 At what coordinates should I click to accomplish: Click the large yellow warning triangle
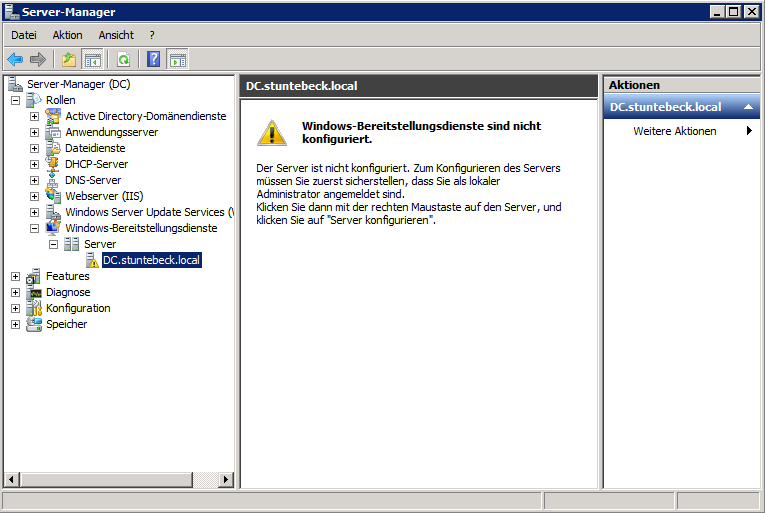[272, 133]
